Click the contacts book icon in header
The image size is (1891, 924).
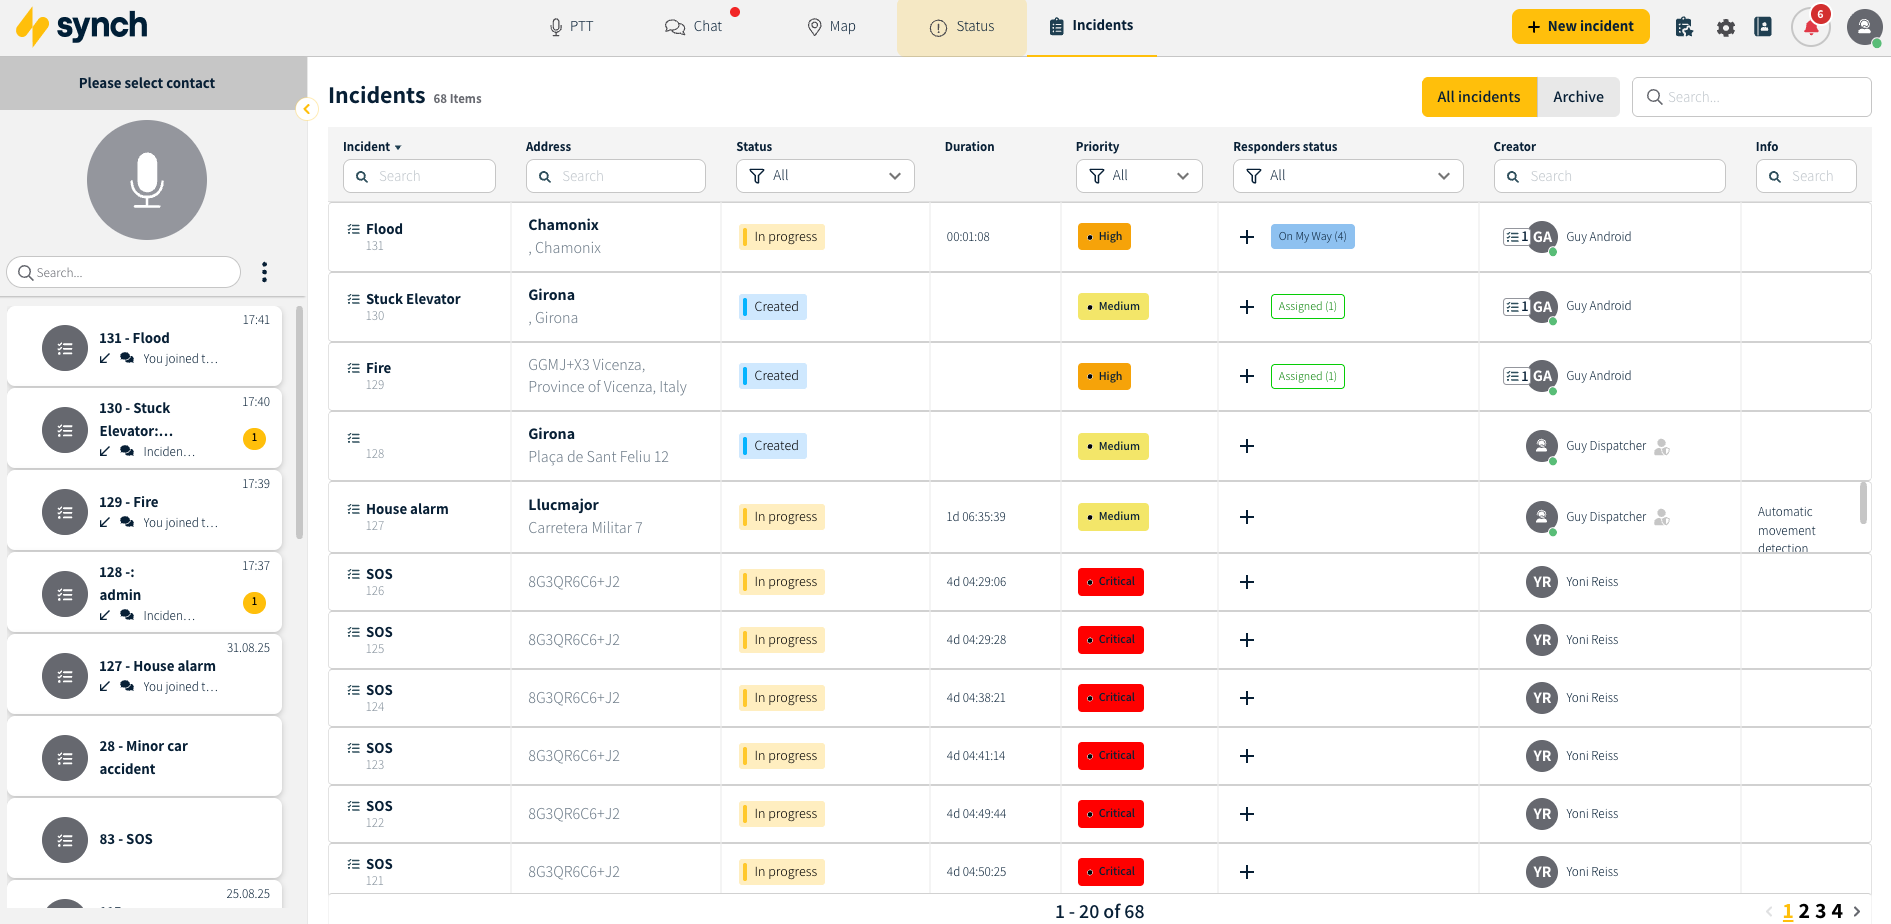click(x=1763, y=27)
